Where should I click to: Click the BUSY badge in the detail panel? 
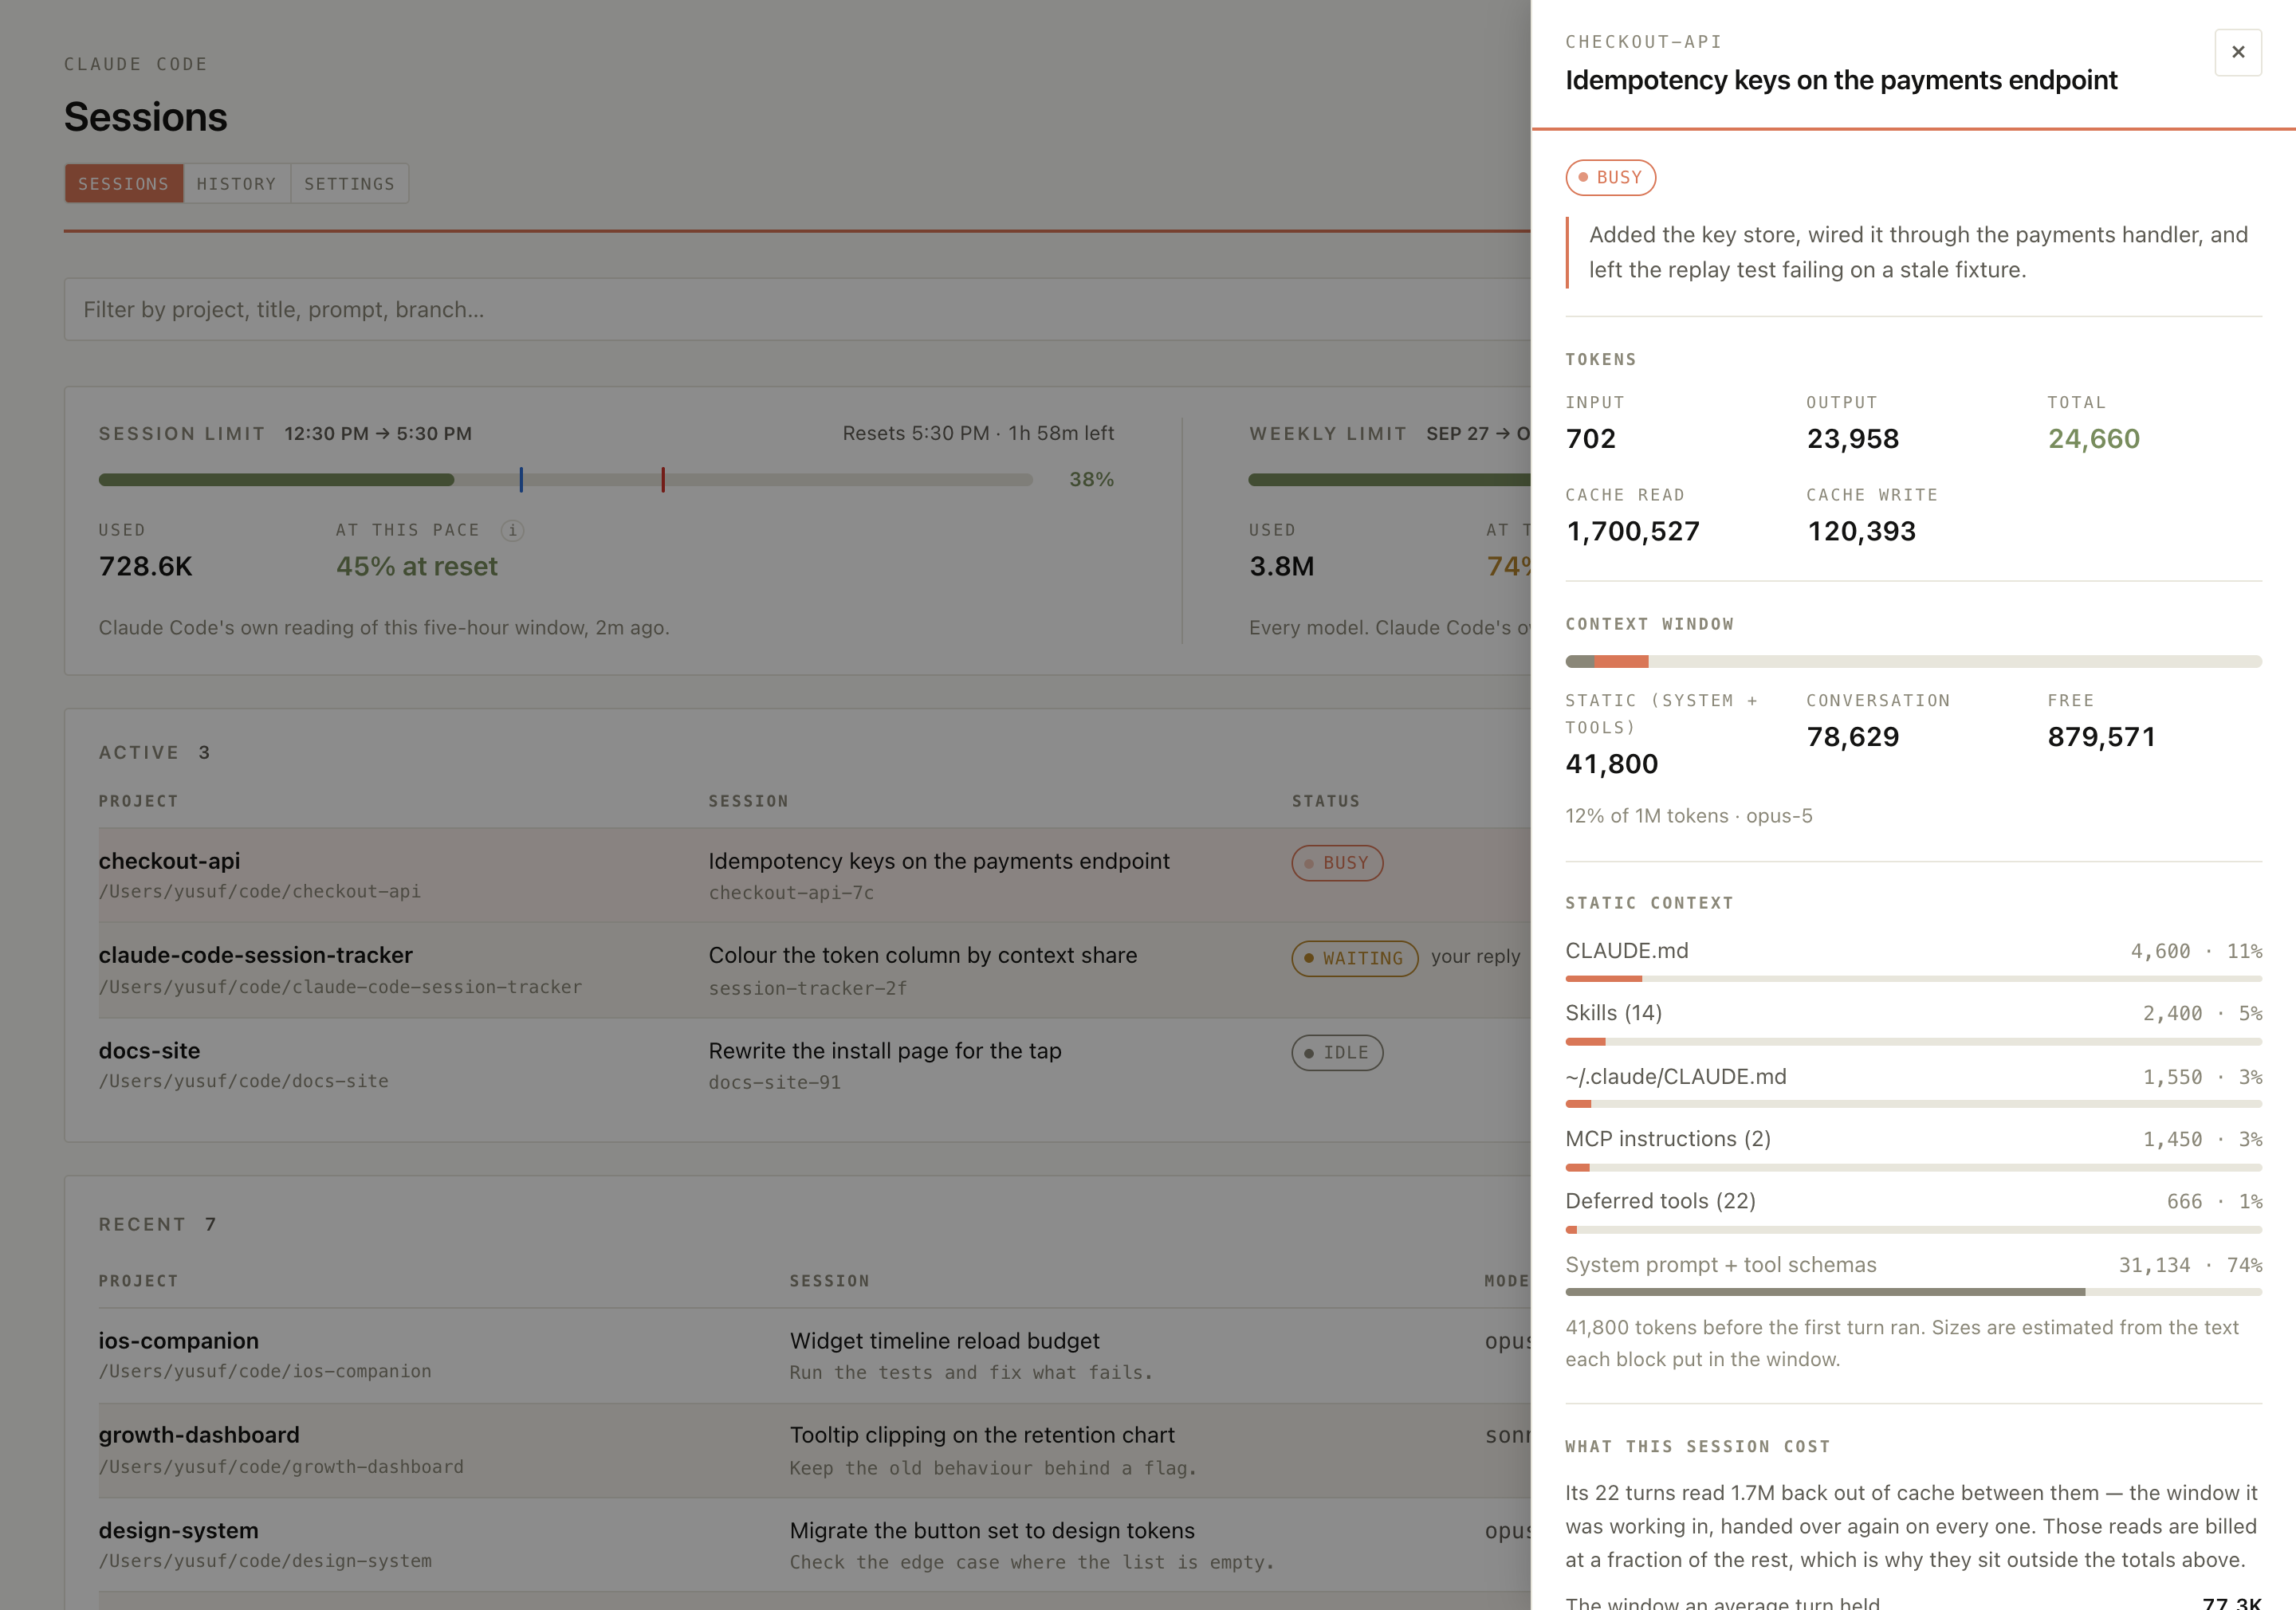[x=1611, y=178]
